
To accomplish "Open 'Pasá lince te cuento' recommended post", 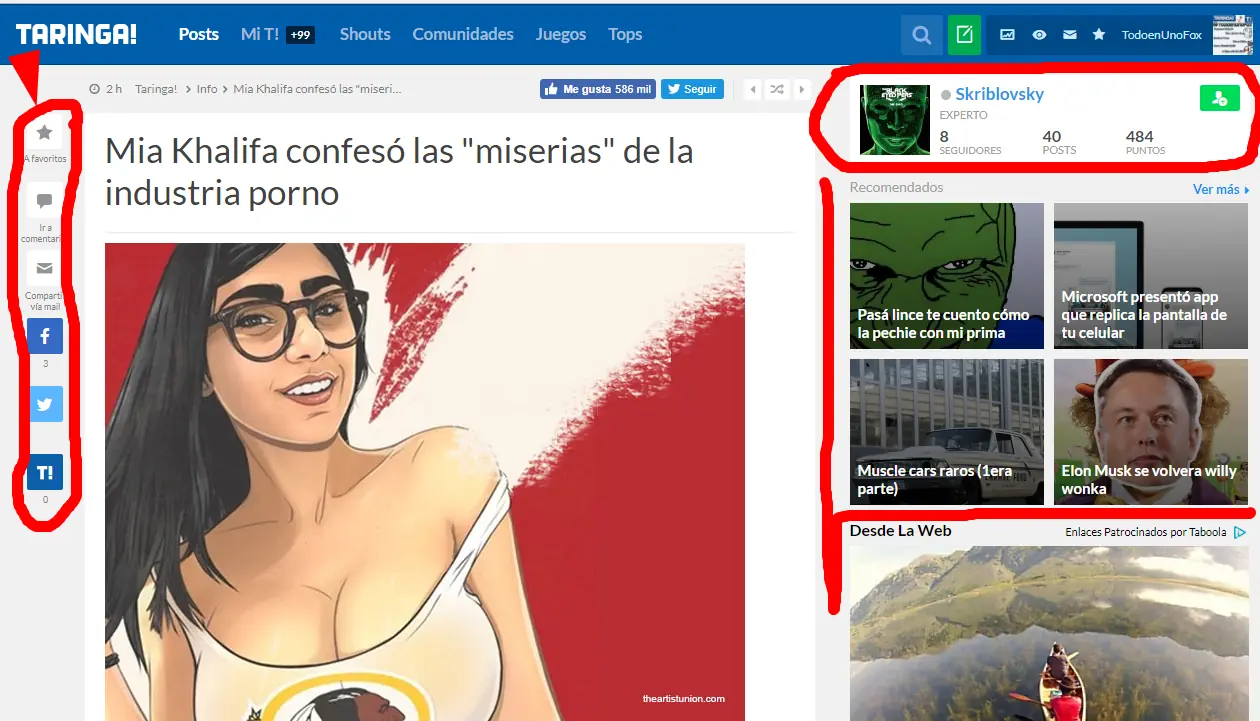I will tap(947, 276).
